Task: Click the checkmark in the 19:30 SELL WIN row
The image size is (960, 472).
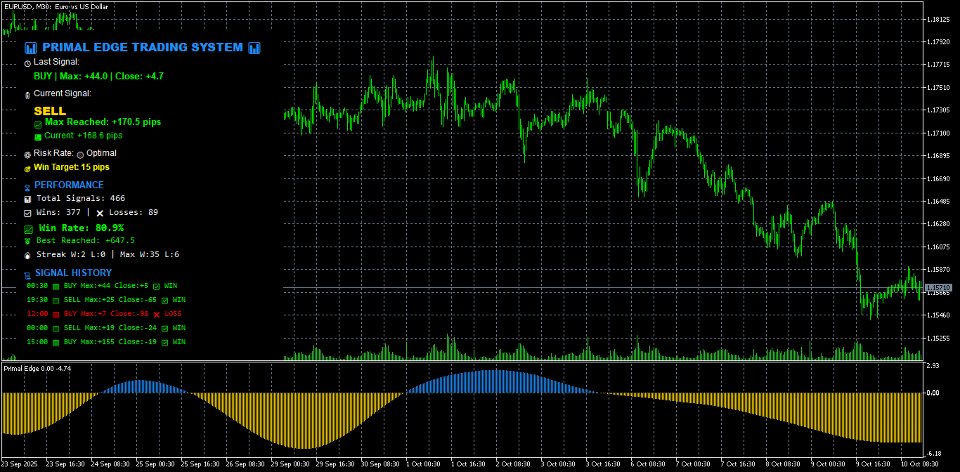Action: click(x=165, y=301)
